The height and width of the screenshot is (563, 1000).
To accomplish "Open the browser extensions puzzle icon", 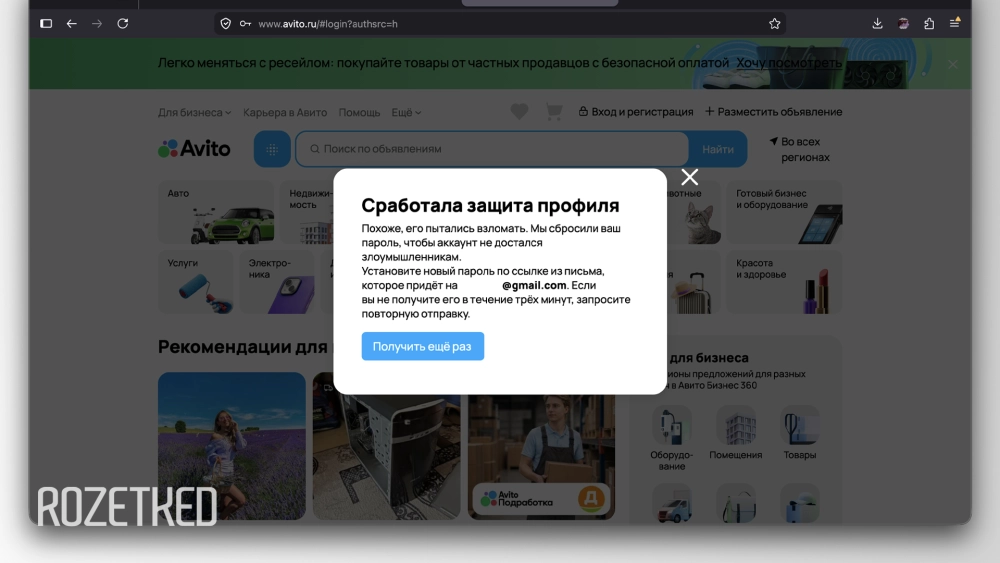I will (x=929, y=24).
